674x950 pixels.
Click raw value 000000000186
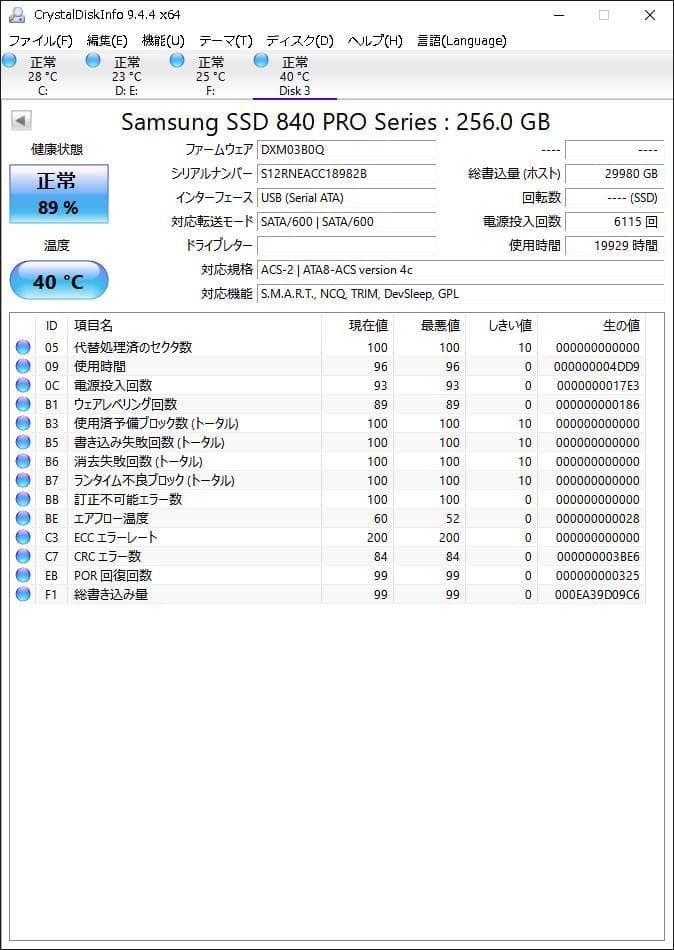click(596, 404)
